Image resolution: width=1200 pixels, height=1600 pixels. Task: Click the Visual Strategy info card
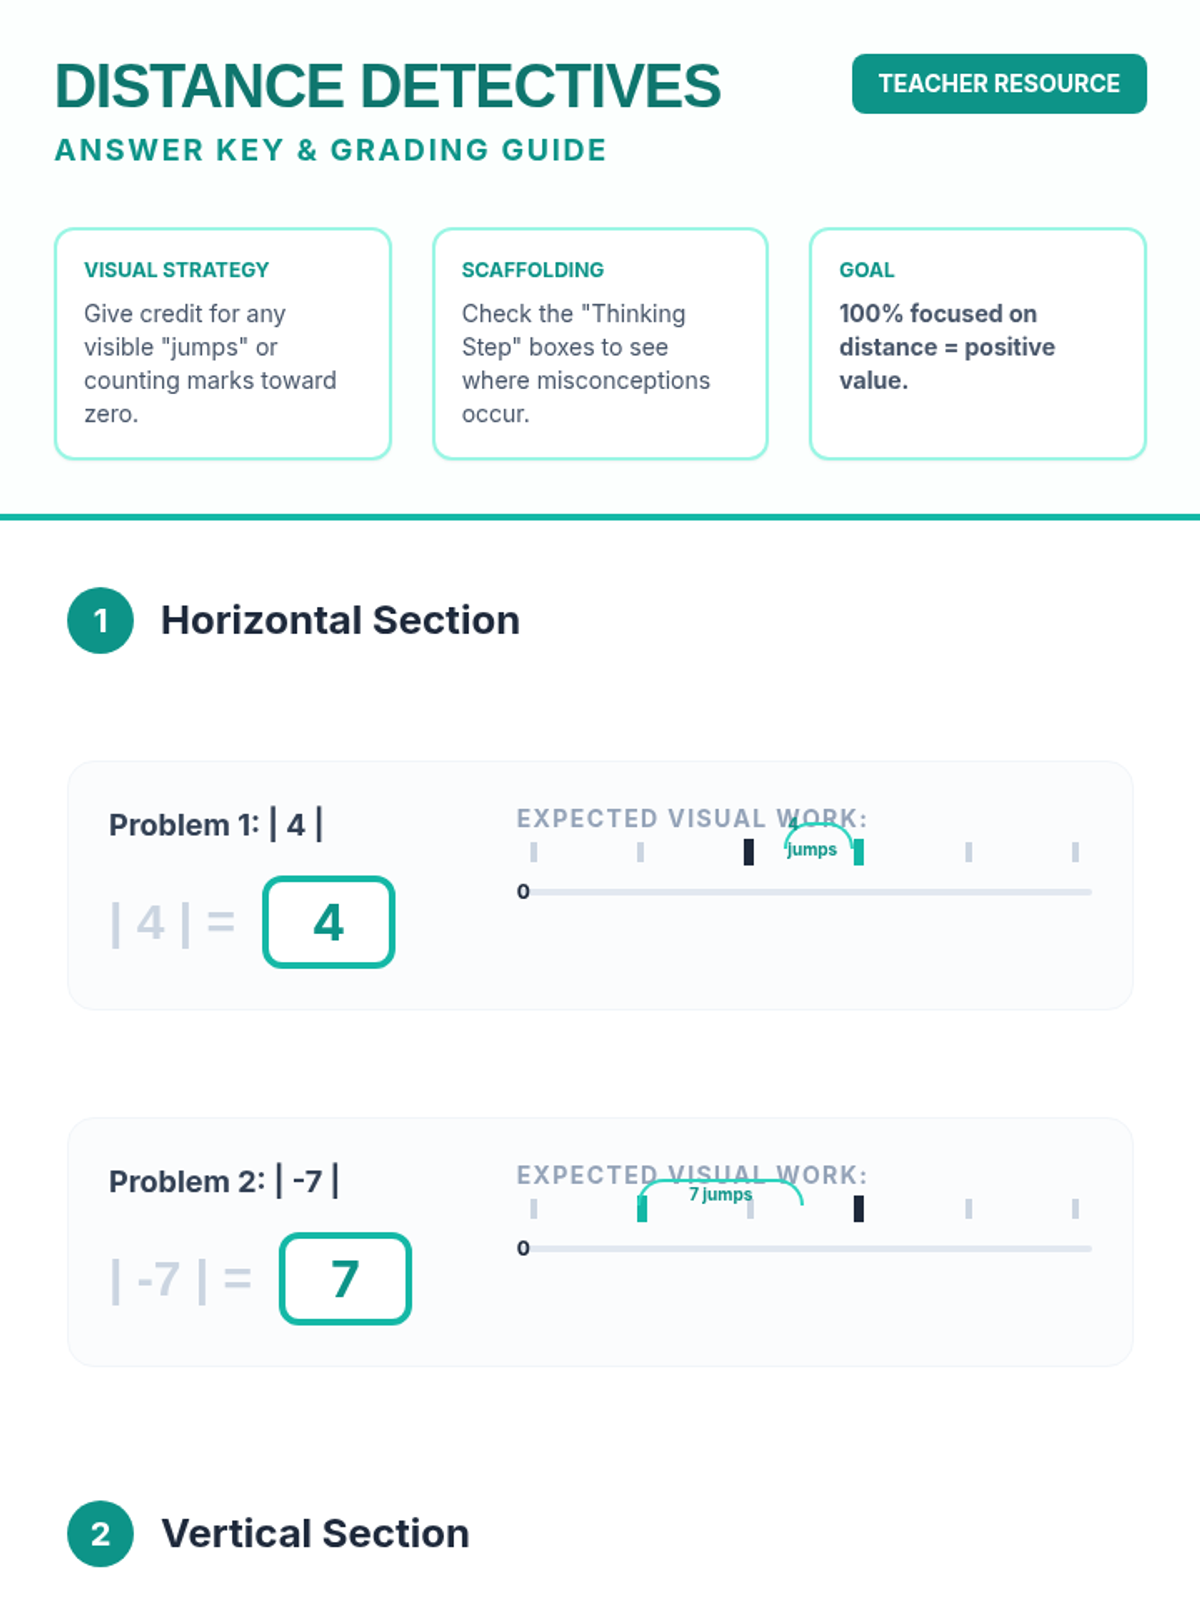(x=222, y=343)
